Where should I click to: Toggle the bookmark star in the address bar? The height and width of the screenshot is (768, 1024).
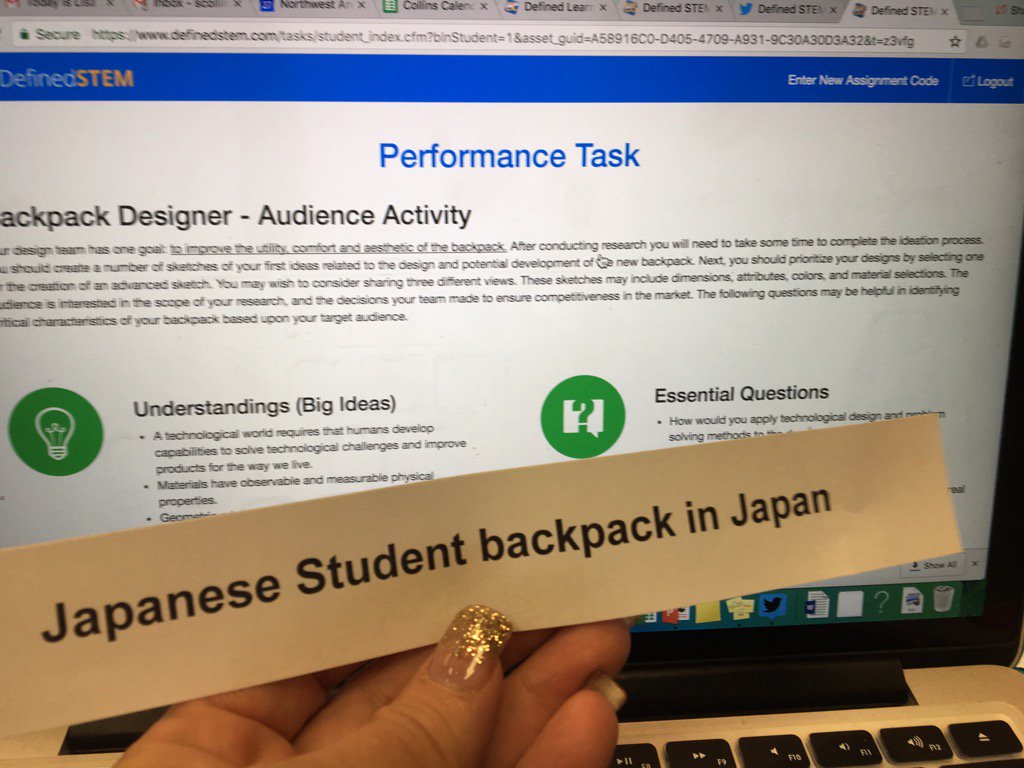[955, 43]
